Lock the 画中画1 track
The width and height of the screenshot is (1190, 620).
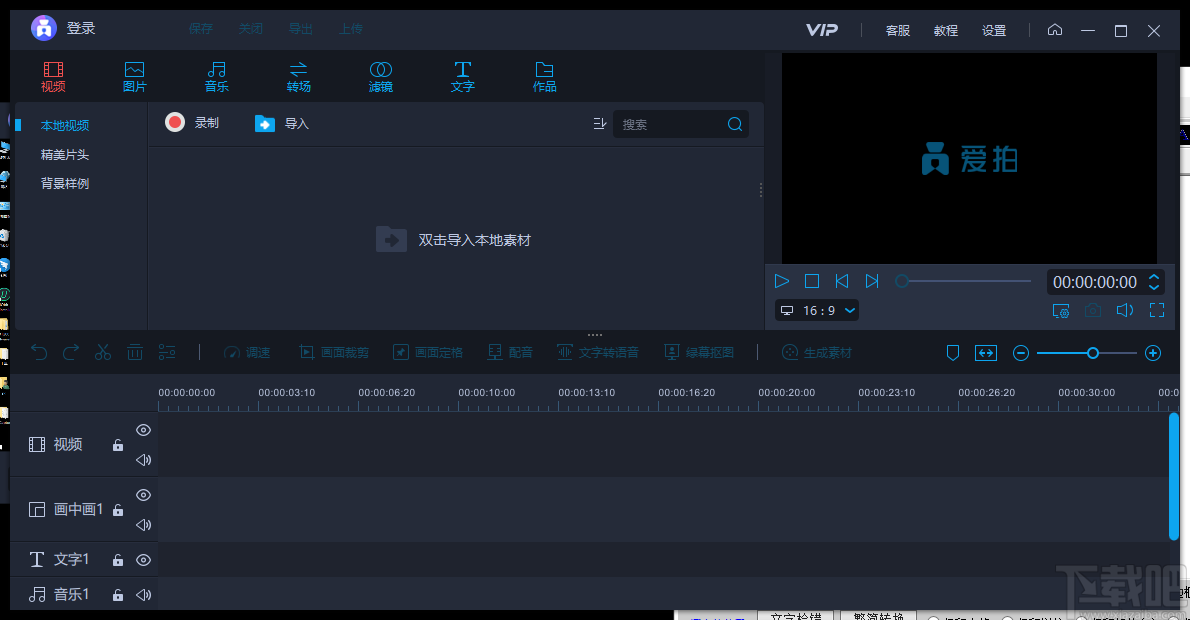point(117,509)
